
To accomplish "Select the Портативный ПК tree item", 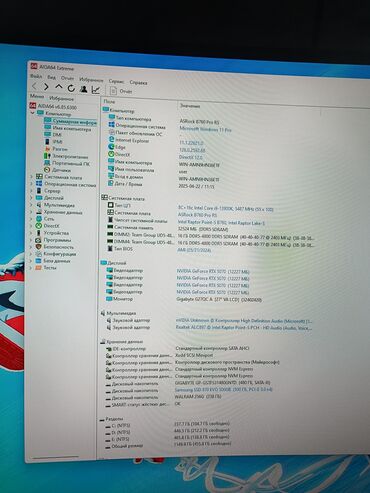I will (67, 163).
